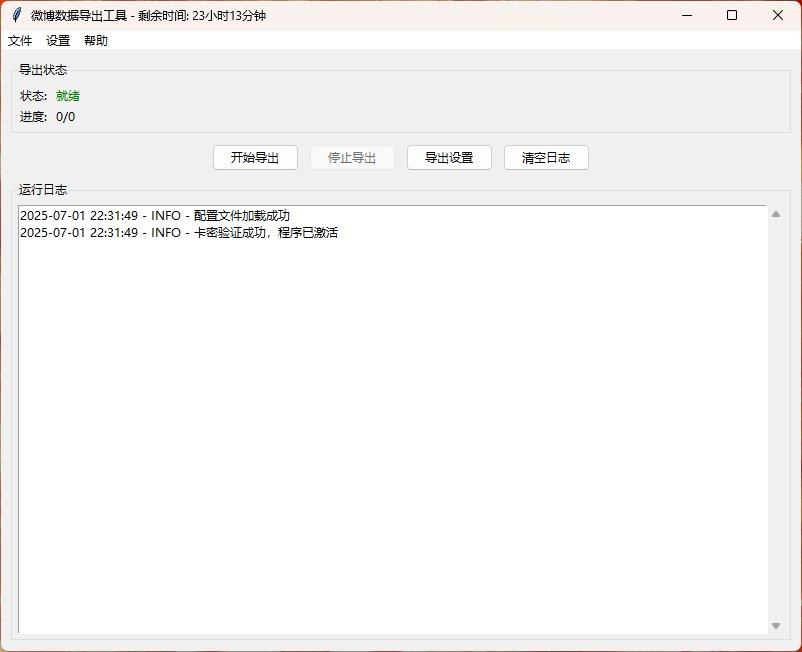Click the 运行日志 group label

(43, 190)
